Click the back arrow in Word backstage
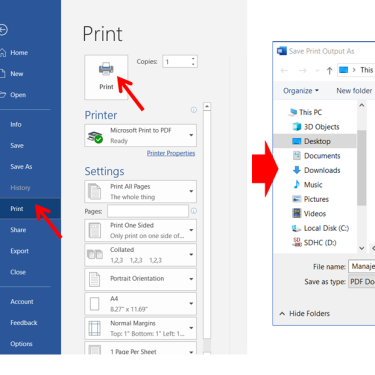This screenshot has height=375, width=375. [x=3, y=30]
